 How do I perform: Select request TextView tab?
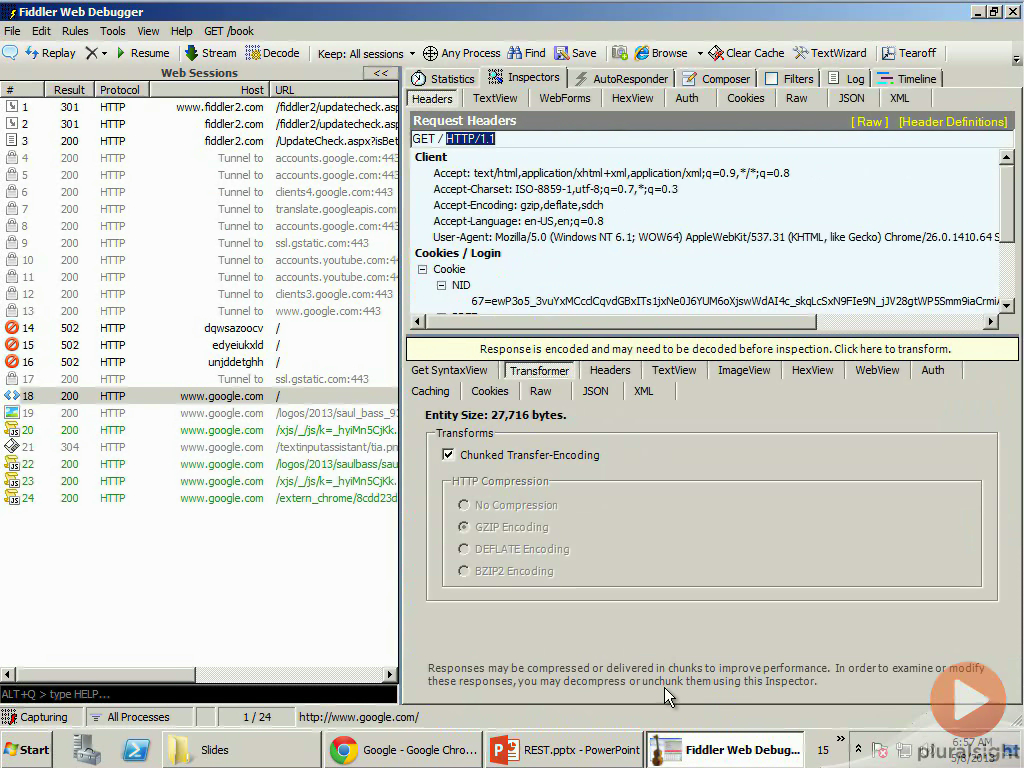(495, 98)
